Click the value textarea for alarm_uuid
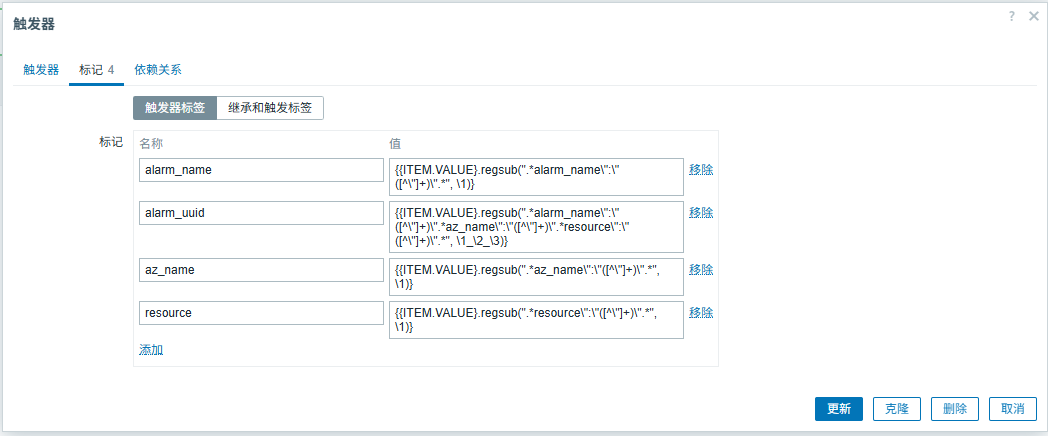Image resolution: width=1048 pixels, height=436 pixels. (535, 227)
